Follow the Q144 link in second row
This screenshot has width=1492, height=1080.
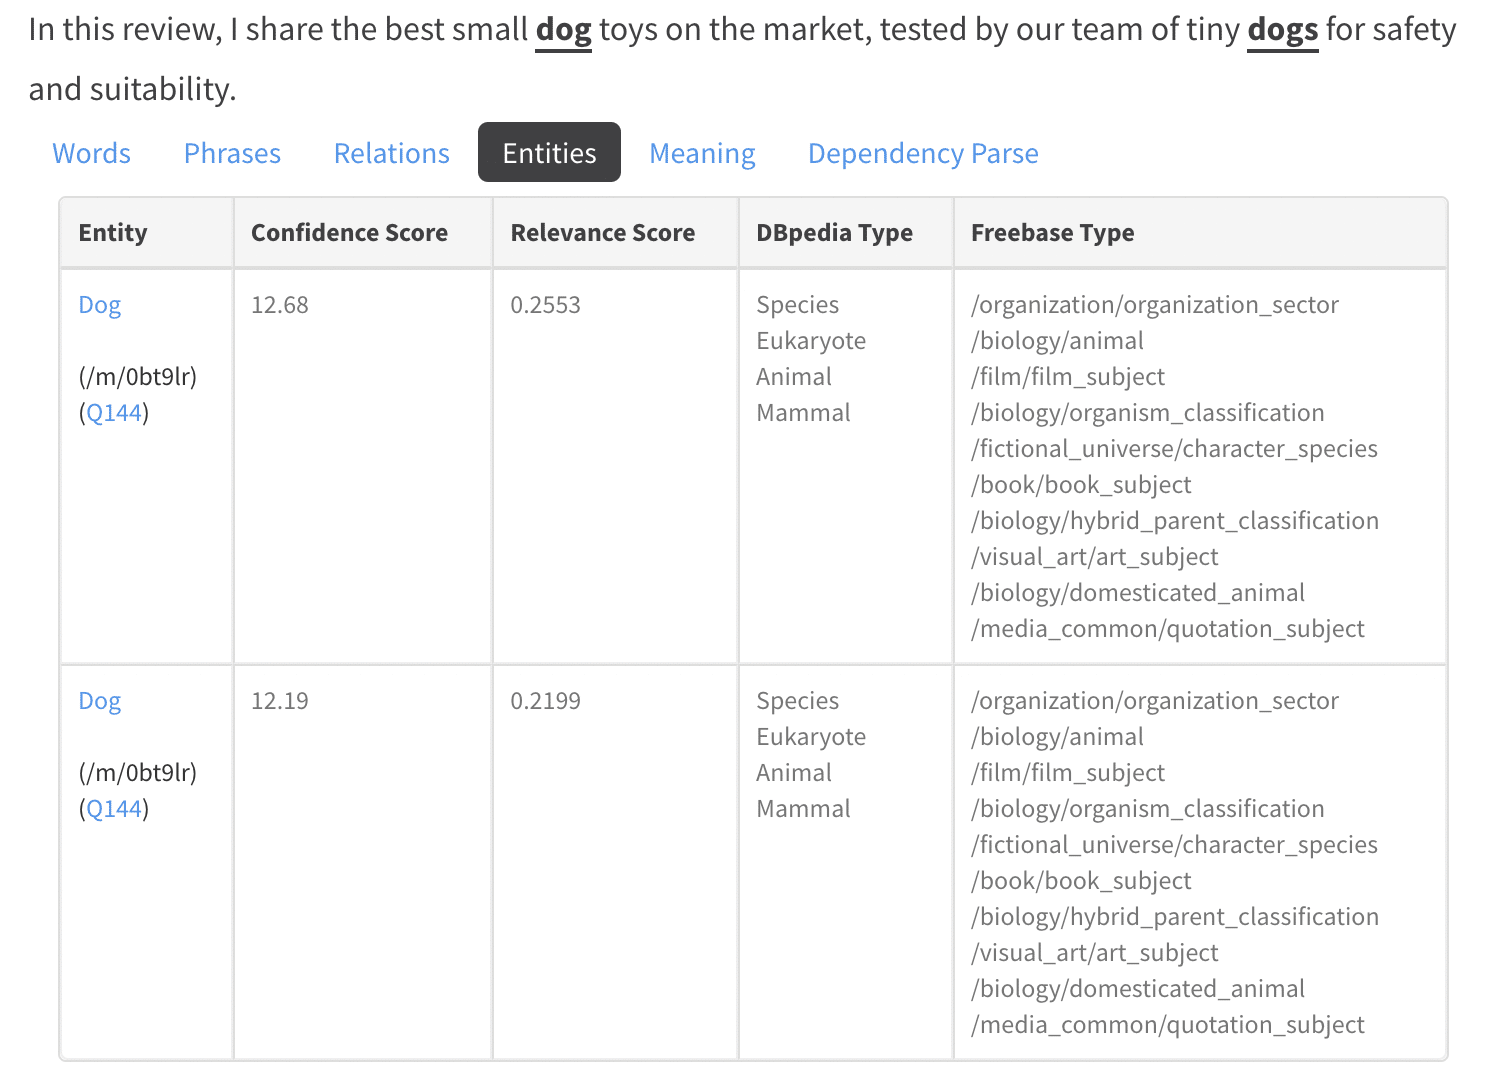click(114, 809)
